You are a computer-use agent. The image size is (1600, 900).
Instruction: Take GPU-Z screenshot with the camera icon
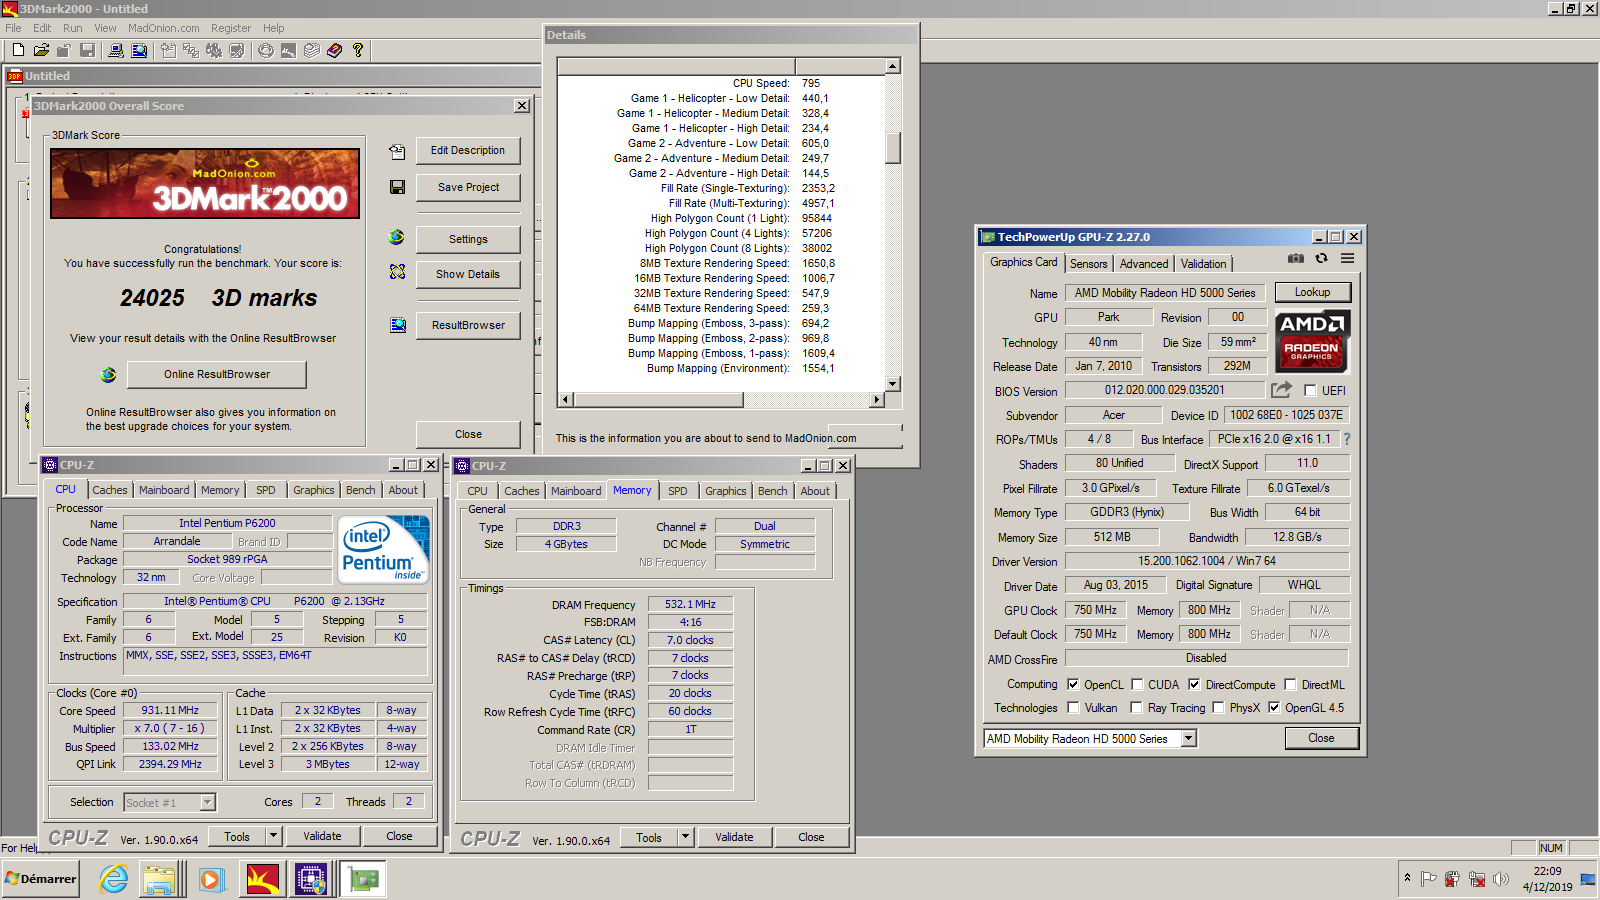[x=1296, y=258]
